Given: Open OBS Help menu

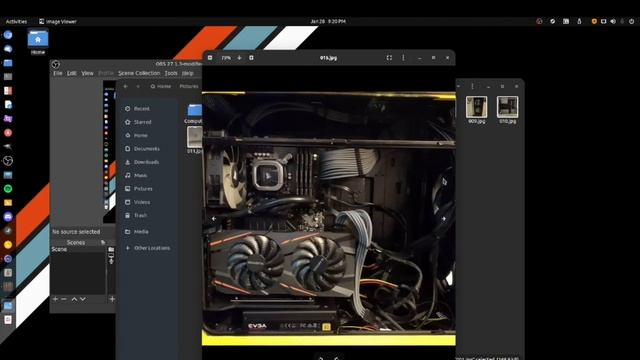Looking at the screenshot, I should (x=187, y=73).
